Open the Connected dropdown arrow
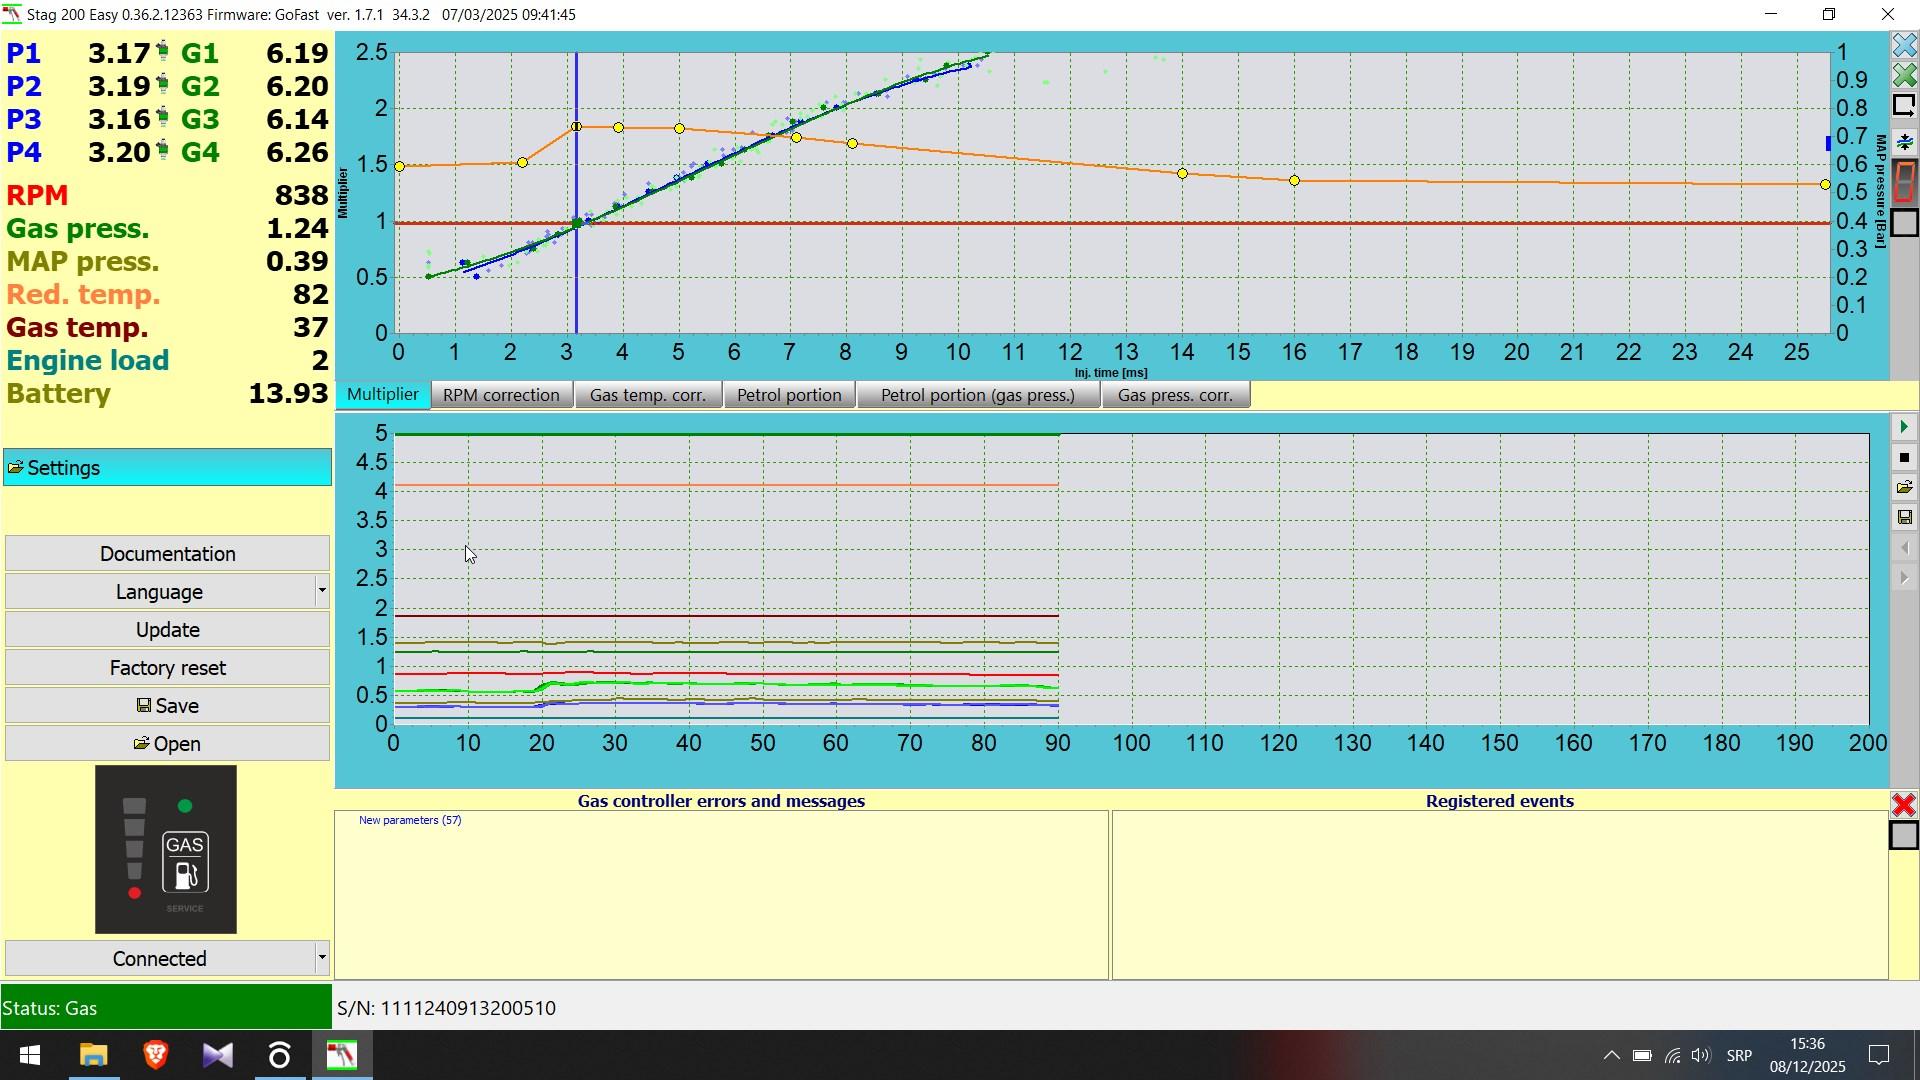Viewport: 1920px width, 1080px height. click(321, 958)
